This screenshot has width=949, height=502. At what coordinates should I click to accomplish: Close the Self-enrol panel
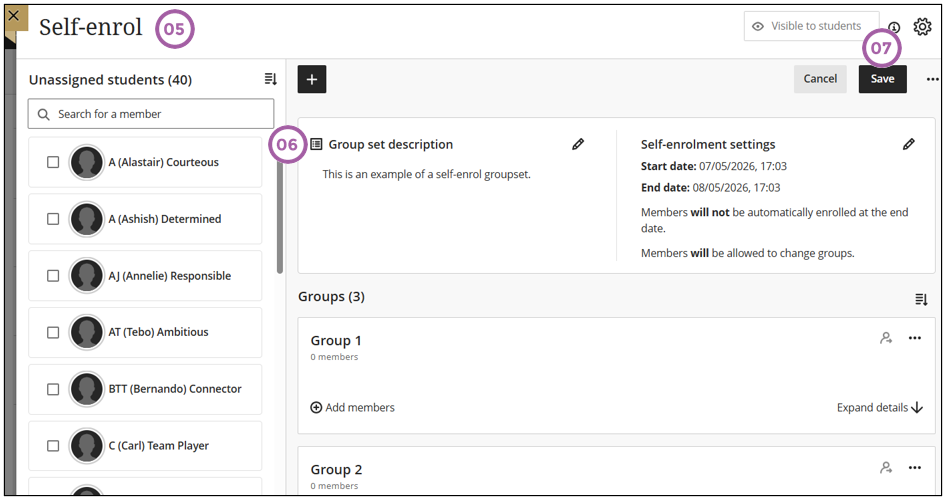click(14, 15)
